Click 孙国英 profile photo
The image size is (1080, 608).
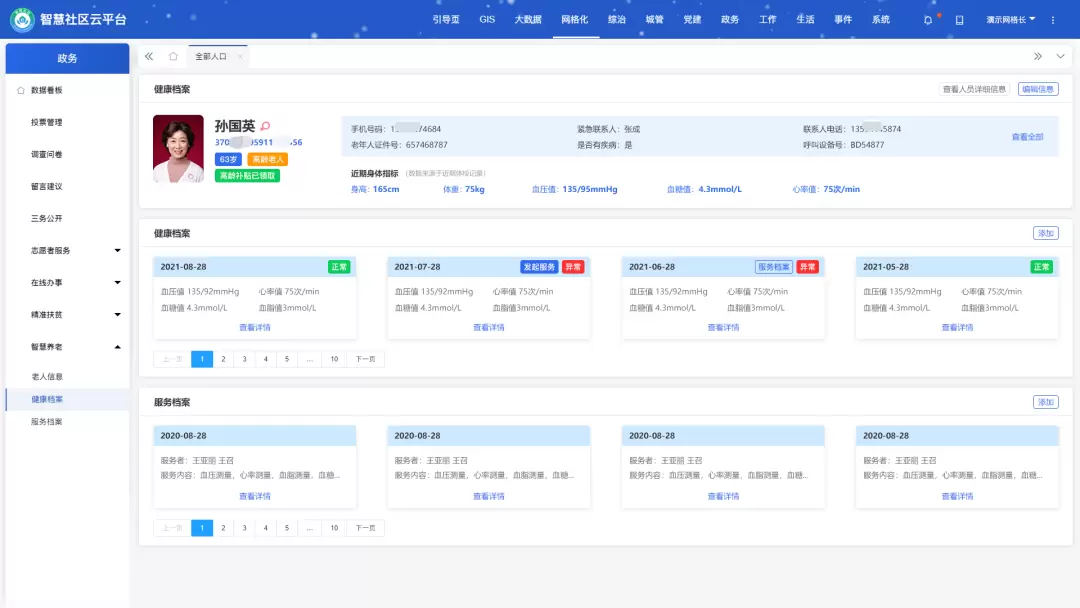coord(178,149)
